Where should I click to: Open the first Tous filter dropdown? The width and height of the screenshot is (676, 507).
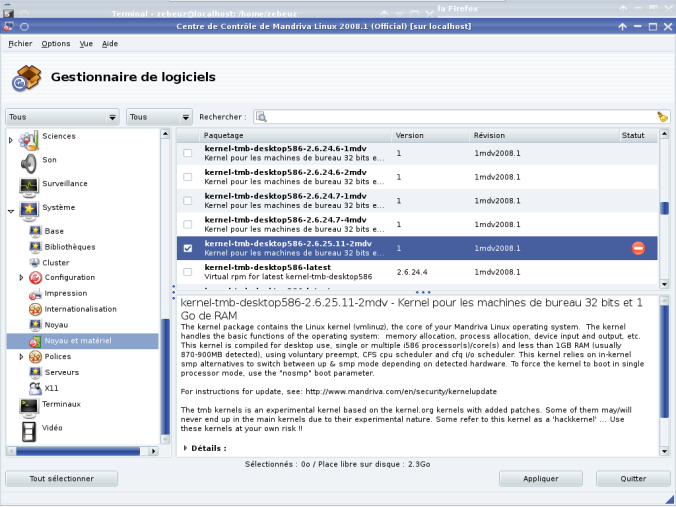point(62,117)
